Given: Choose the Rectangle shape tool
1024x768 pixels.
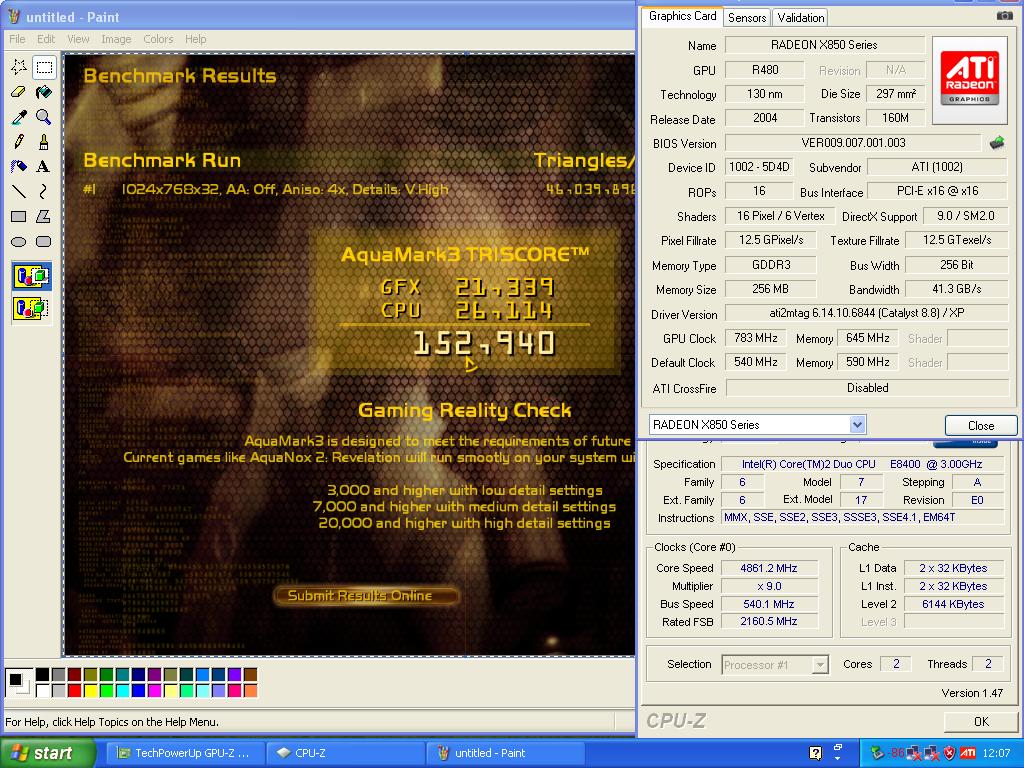Looking at the screenshot, I should click(19, 216).
